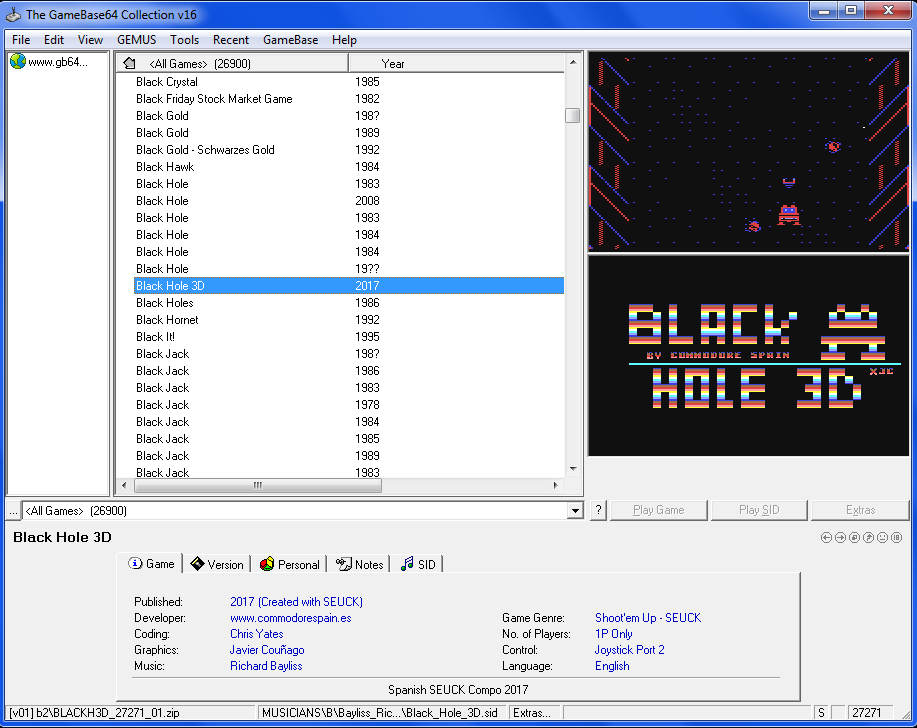Click the horizontal scroll-right arrow
The image size is (917, 728).
pyautogui.click(x=555, y=485)
